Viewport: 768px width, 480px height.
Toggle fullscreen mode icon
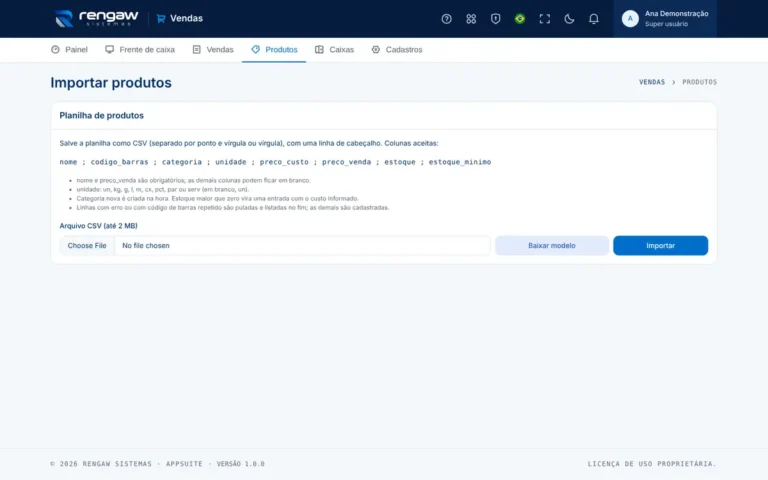pyautogui.click(x=544, y=19)
